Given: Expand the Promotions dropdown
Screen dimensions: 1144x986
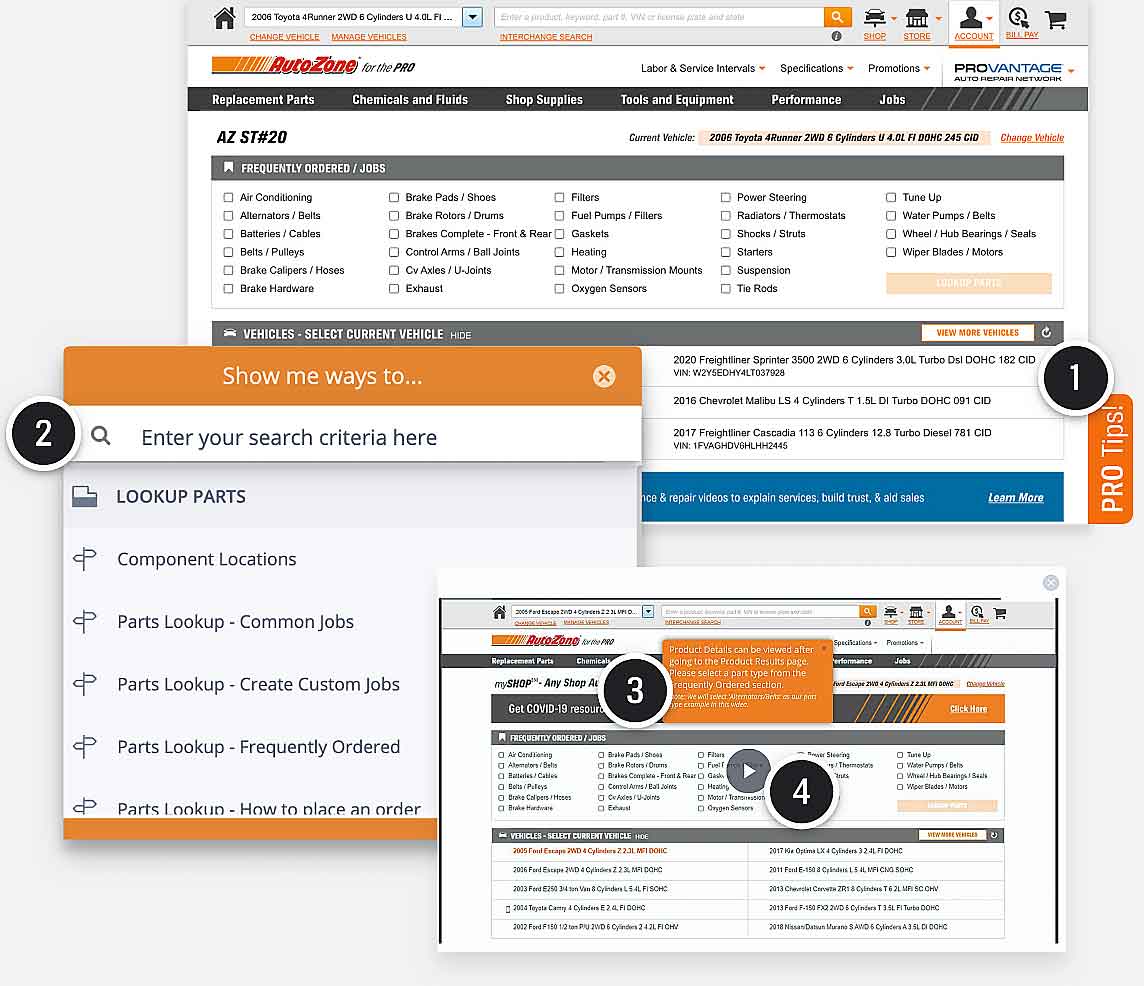Looking at the screenshot, I should click(x=899, y=68).
